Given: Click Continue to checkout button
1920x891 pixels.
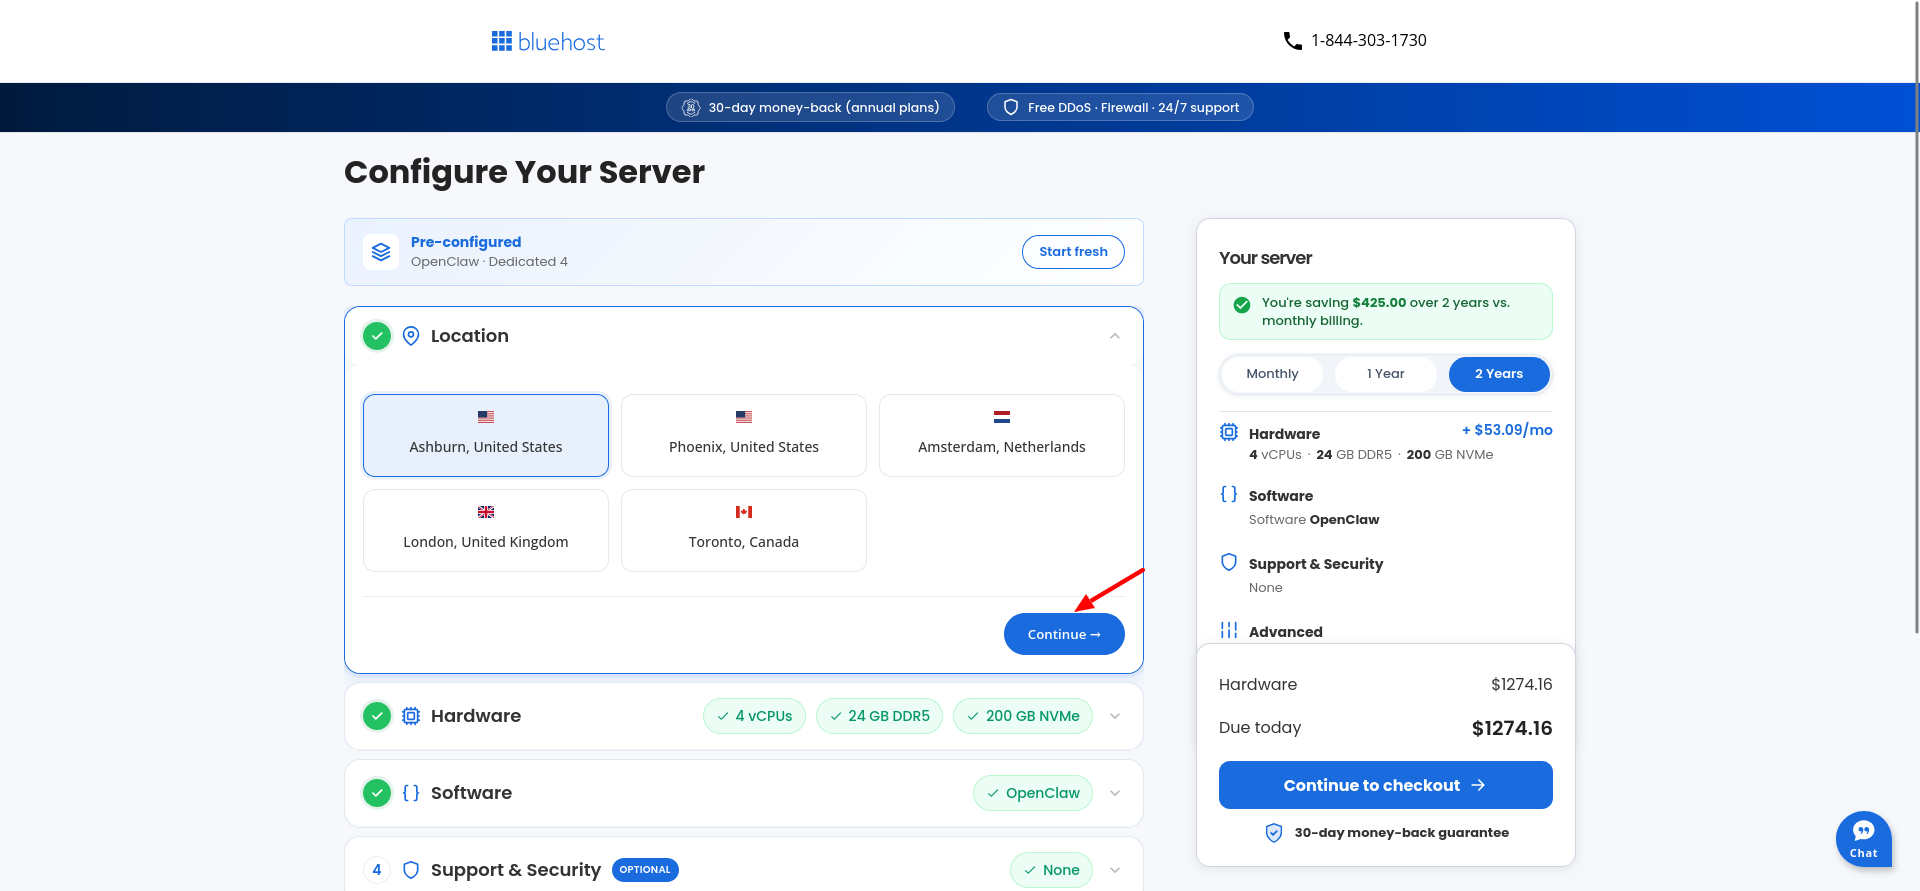Looking at the screenshot, I should 1386,785.
